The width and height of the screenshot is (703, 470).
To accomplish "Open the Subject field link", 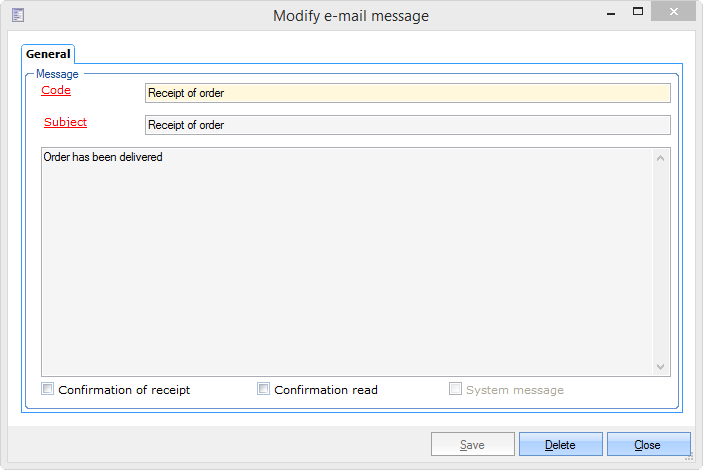I will click(x=65, y=122).
